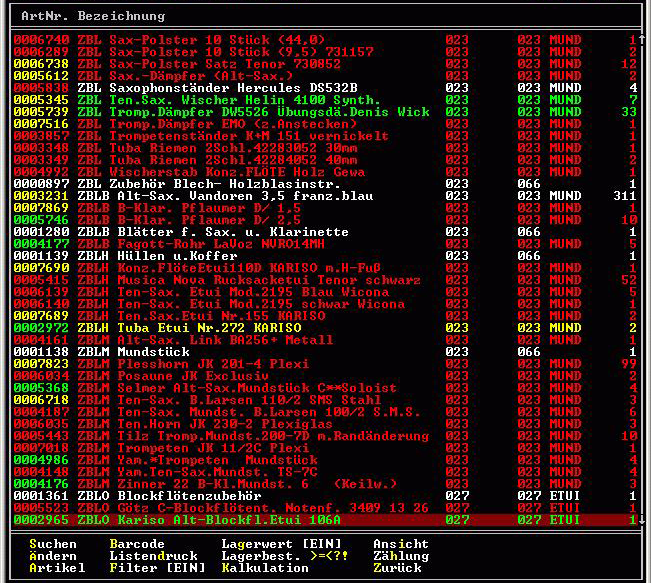This screenshot has width=651, height=583.
Task: Open the Lagerbest. >=<?! option
Action: click(x=284, y=556)
